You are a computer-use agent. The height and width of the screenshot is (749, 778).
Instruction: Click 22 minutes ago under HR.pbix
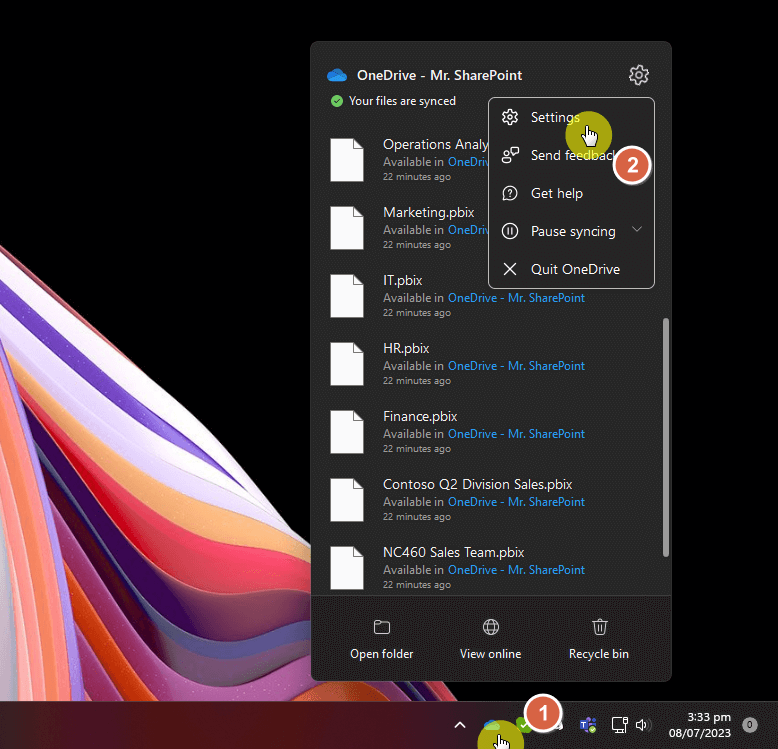[417, 380]
